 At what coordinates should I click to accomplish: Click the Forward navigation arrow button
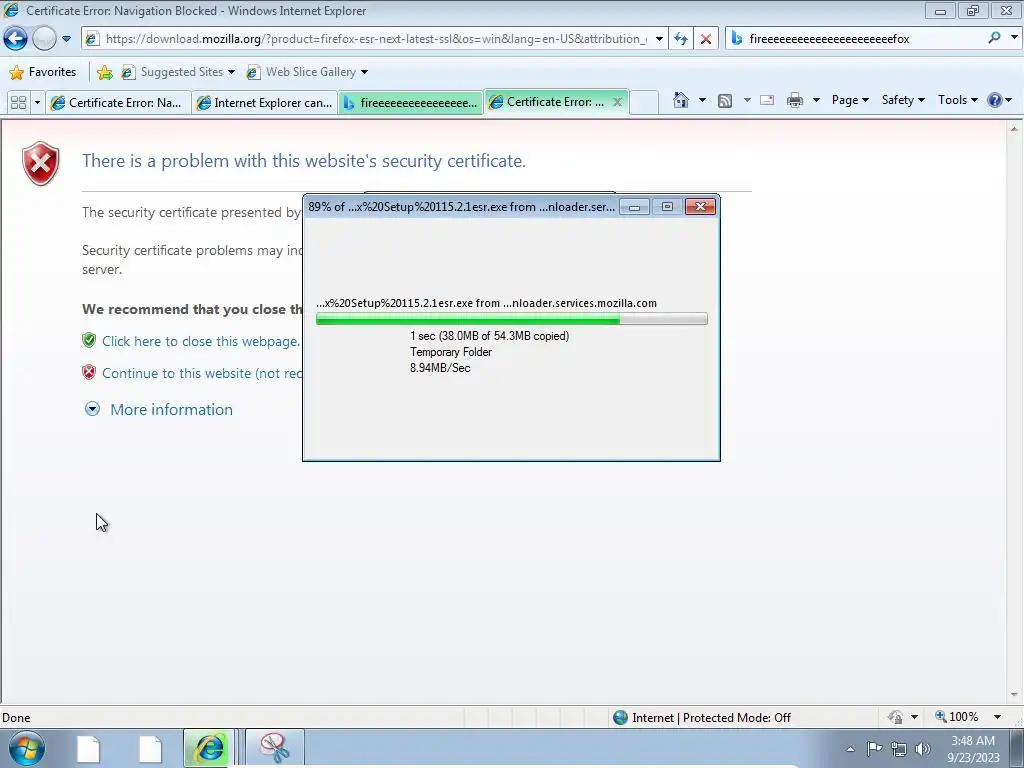(44, 39)
